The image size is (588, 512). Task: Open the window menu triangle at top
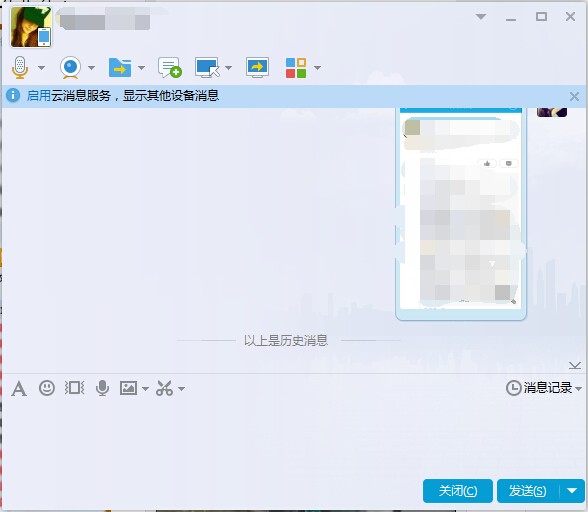(481, 17)
